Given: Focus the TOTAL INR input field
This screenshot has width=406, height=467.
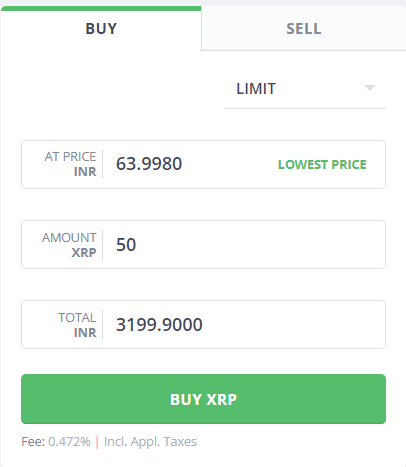Looking at the screenshot, I should click(203, 324).
